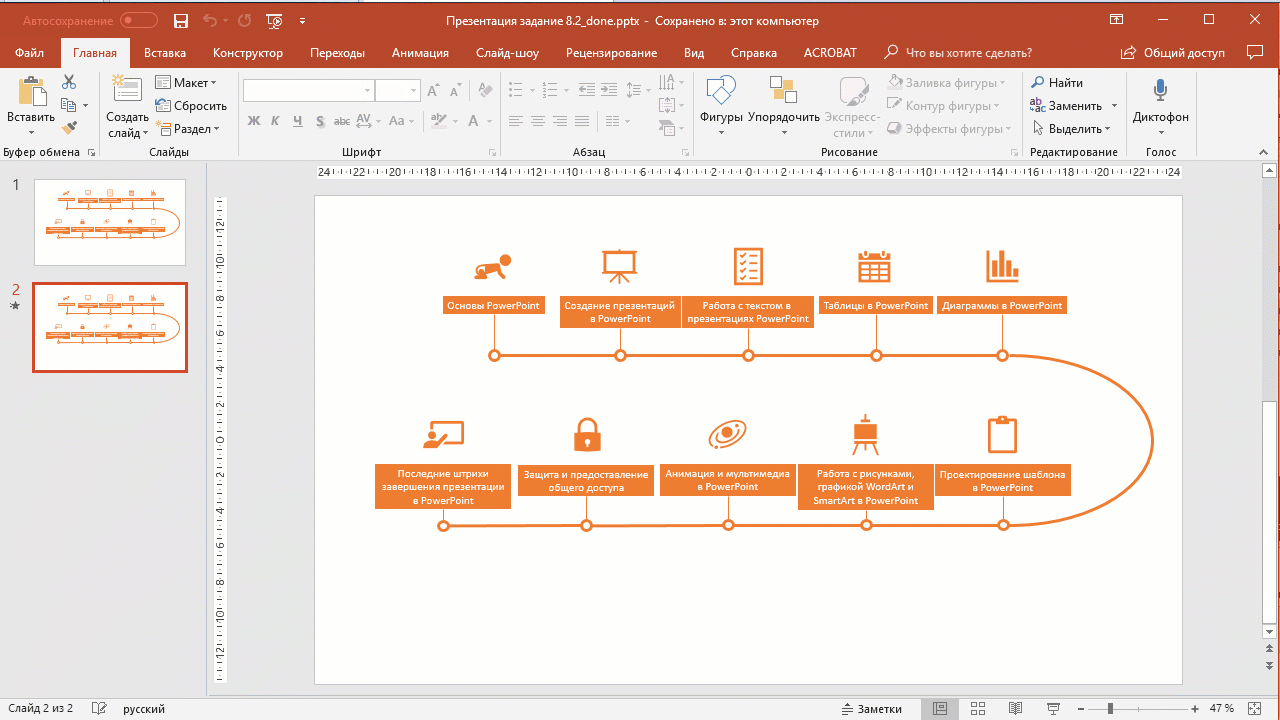1280x720 pixels.
Task: Open the Слайд-шоу tab
Action: coord(507,53)
